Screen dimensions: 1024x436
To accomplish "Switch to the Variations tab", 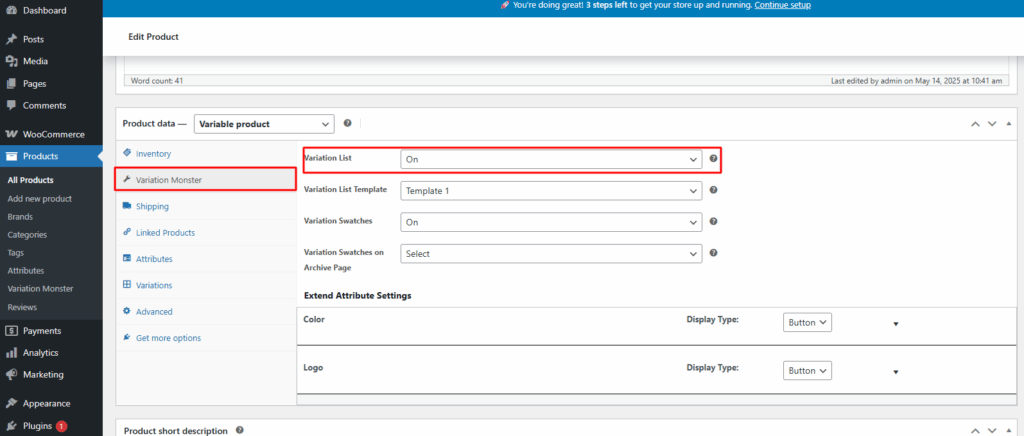I will (206, 285).
